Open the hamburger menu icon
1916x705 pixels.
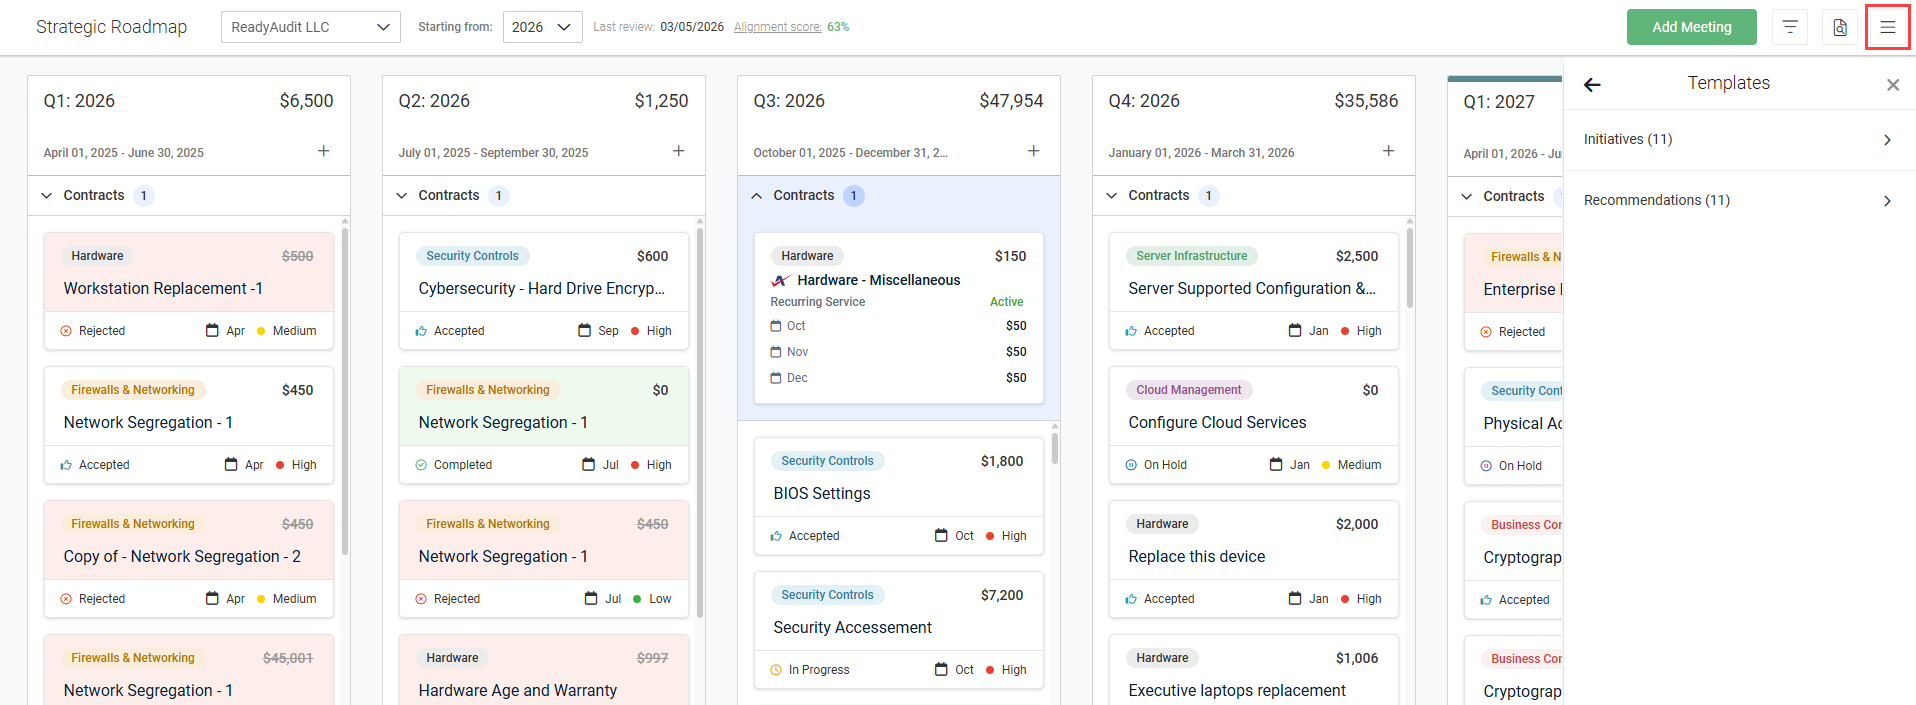[1887, 27]
